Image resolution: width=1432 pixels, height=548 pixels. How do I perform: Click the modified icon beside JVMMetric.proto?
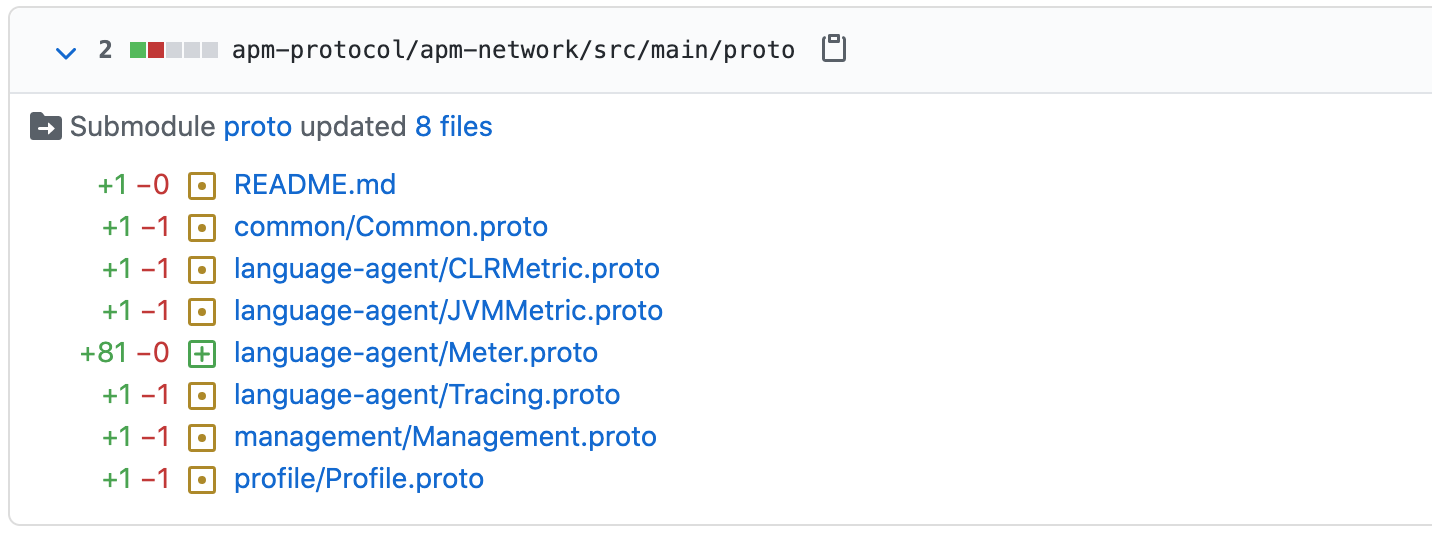click(202, 311)
